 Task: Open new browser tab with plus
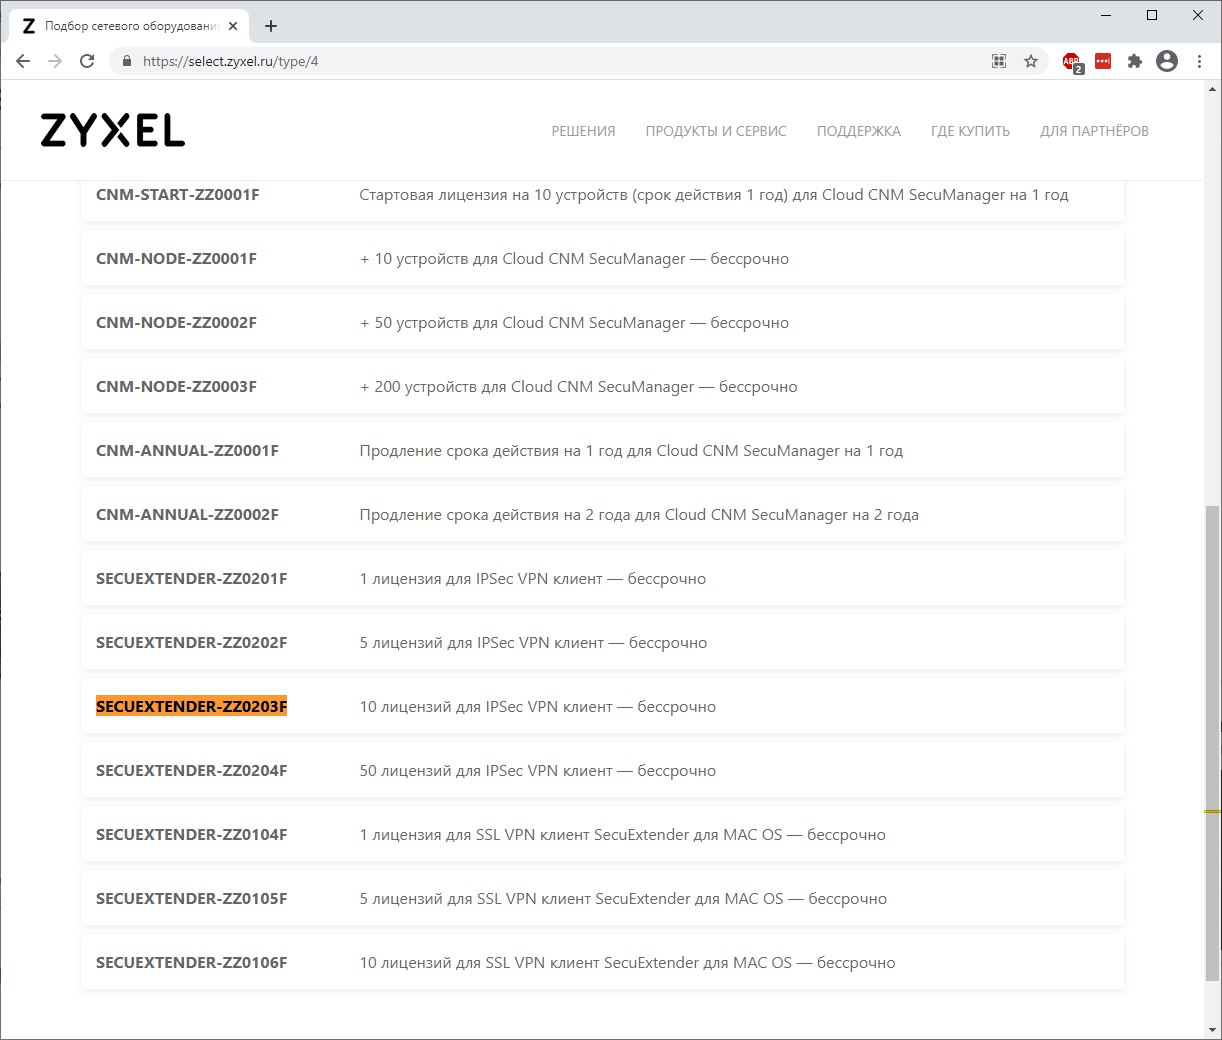tap(271, 26)
